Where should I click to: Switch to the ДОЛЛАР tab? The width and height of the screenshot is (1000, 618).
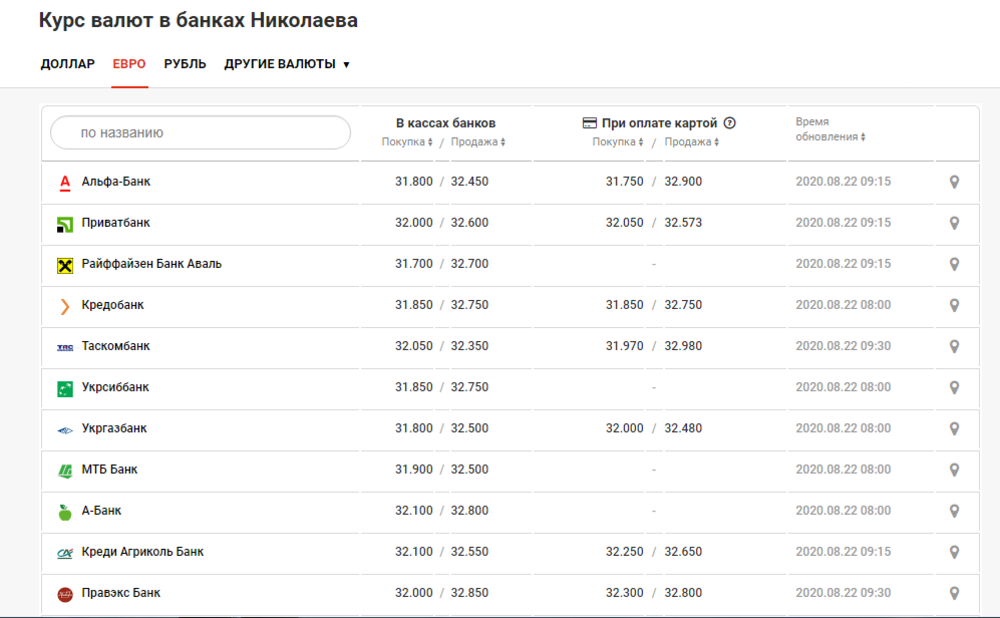(x=68, y=64)
